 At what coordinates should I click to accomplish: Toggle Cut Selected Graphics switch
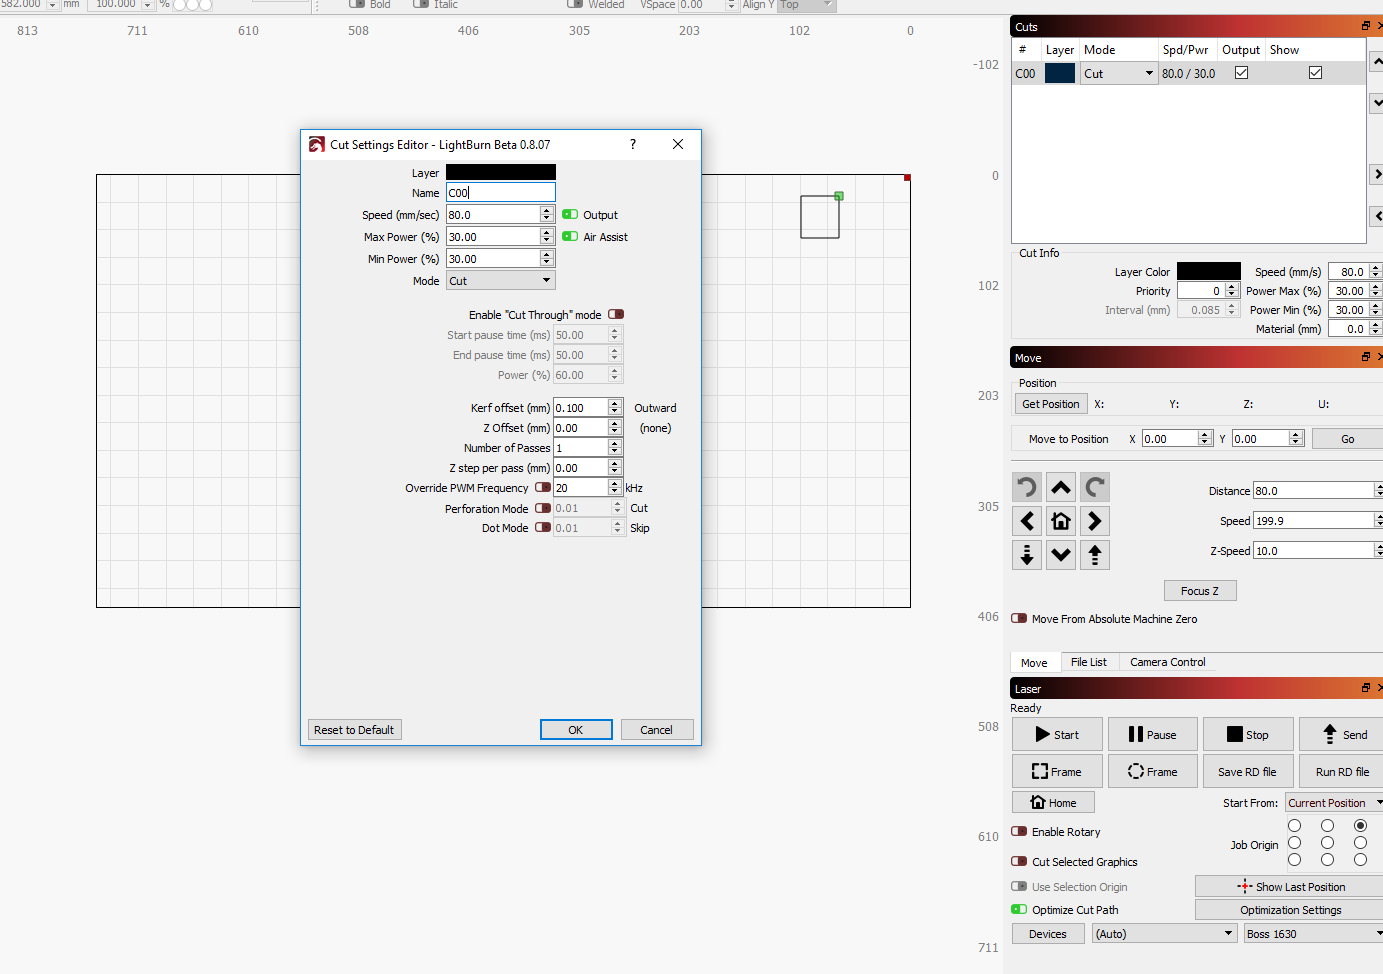point(1019,862)
